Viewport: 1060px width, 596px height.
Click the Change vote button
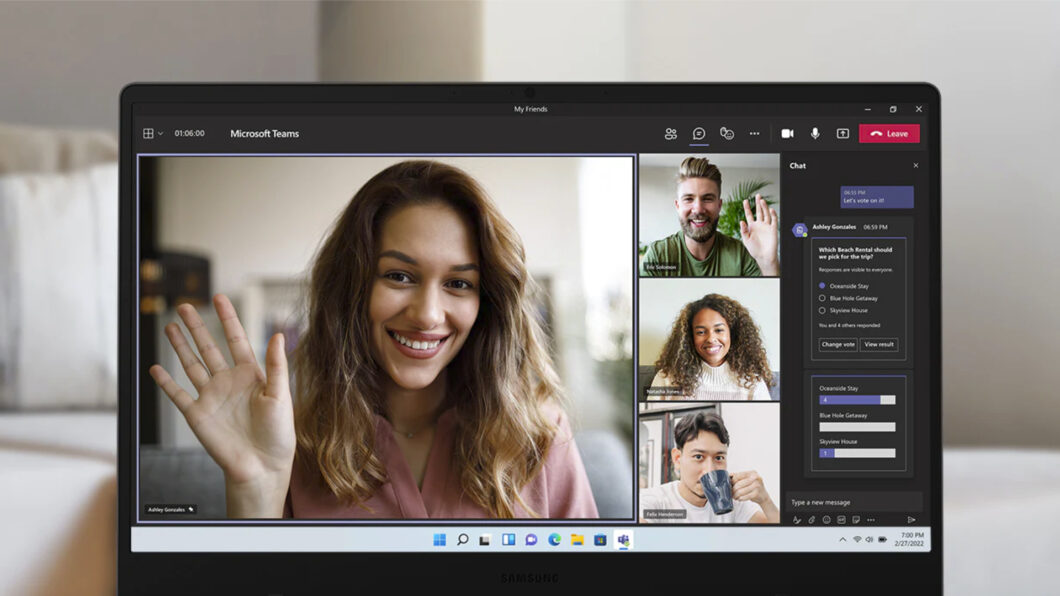(838, 345)
